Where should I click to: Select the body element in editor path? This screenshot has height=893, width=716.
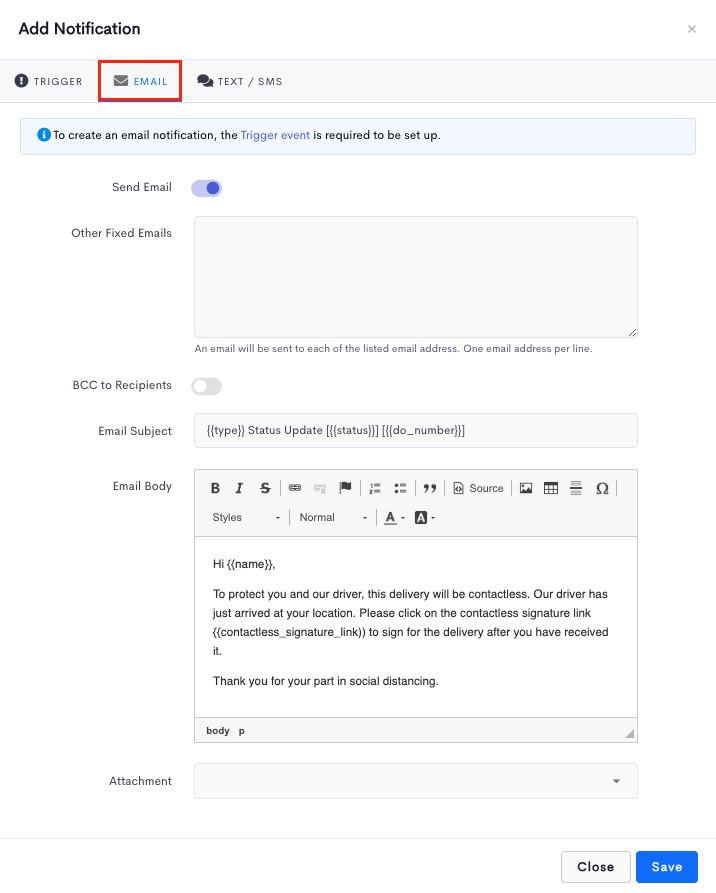218,731
